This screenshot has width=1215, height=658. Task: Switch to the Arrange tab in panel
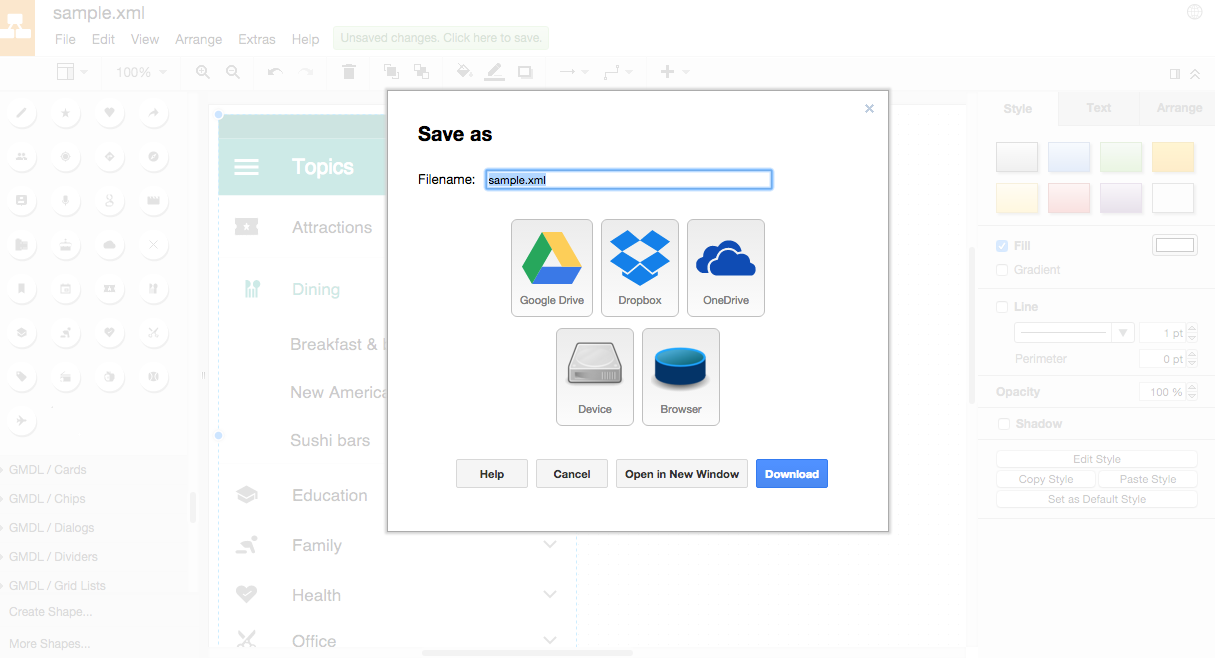pyautogui.click(x=1179, y=108)
